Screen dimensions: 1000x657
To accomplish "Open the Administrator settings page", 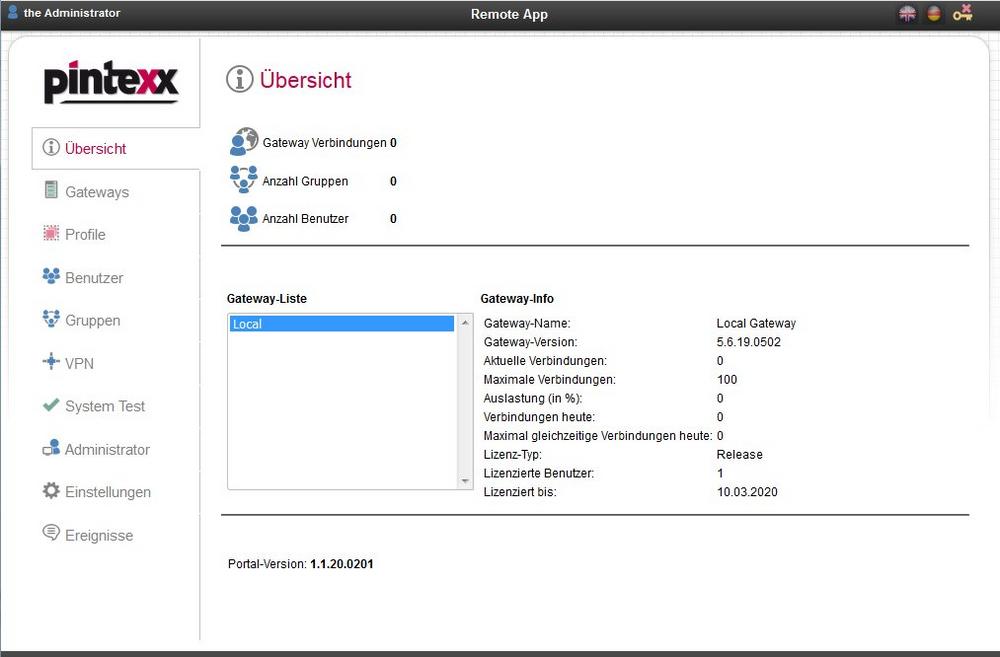I will point(107,450).
